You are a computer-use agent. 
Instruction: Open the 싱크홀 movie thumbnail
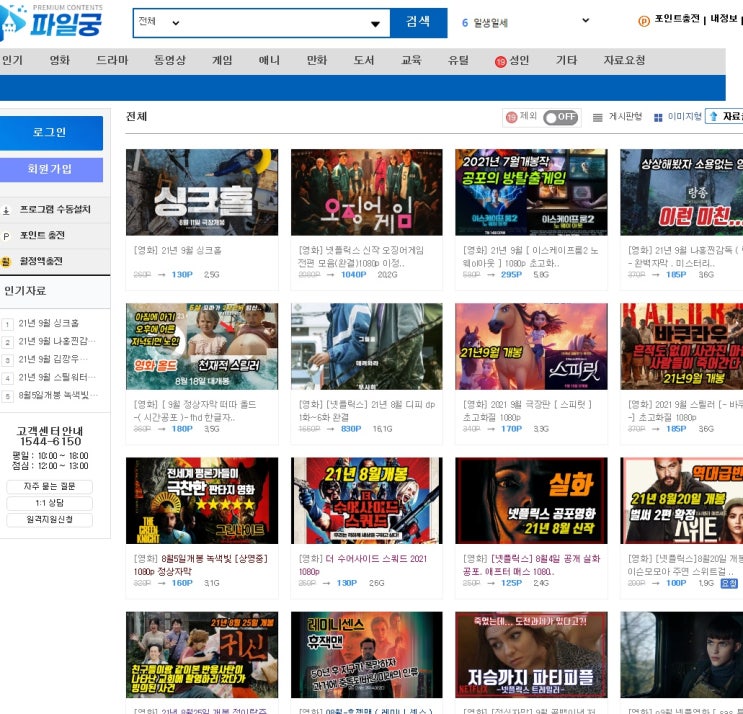point(202,192)
